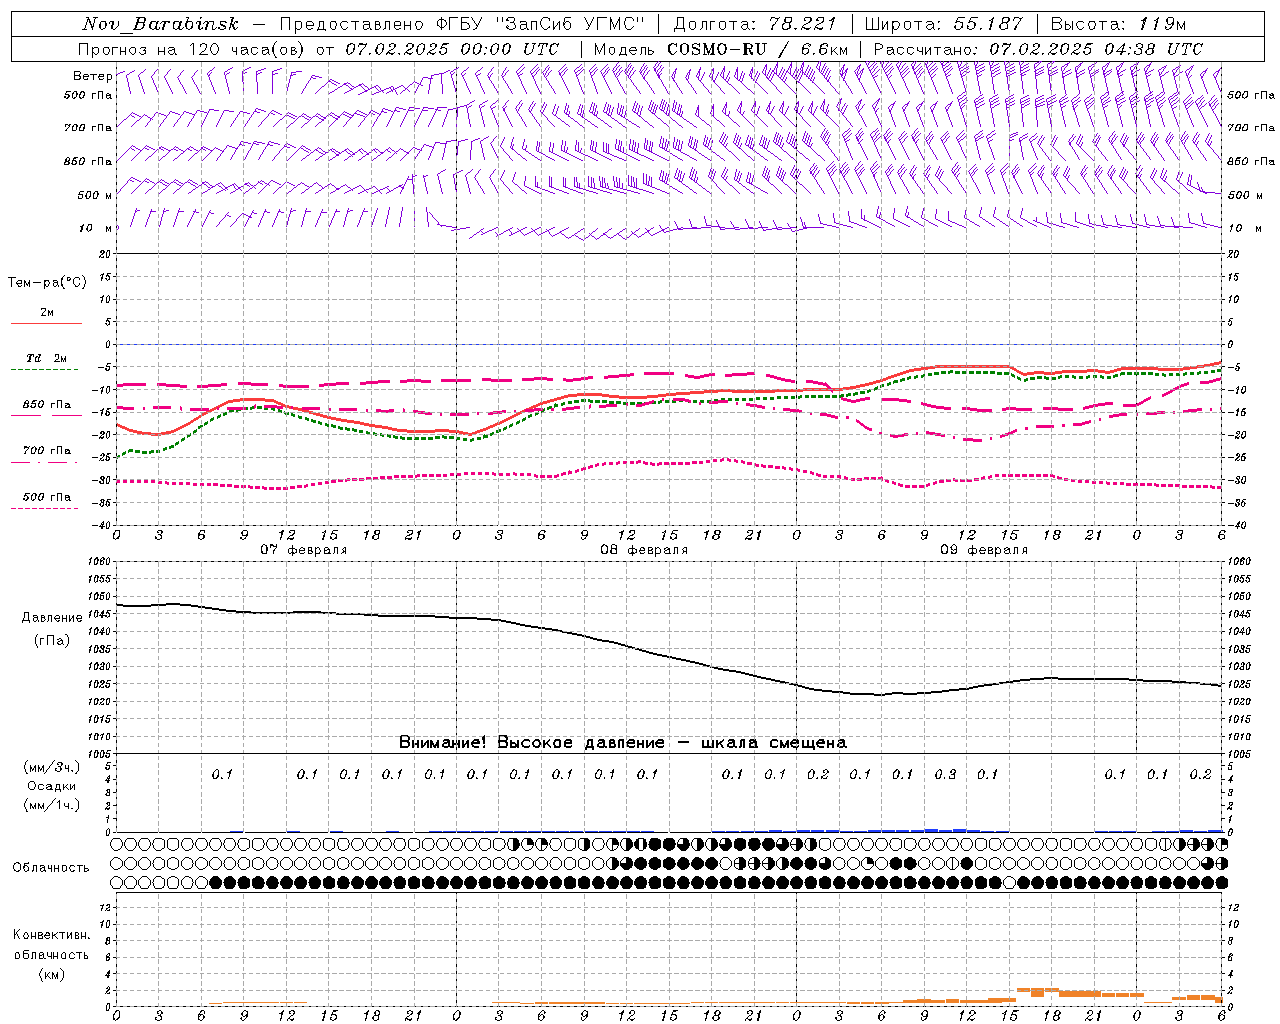Image resolution: width=1280 pixels, height=1024 pixels.
Task: Click the (мм/3ч.) precipitation unit label
Action: [x=51, y=767]
